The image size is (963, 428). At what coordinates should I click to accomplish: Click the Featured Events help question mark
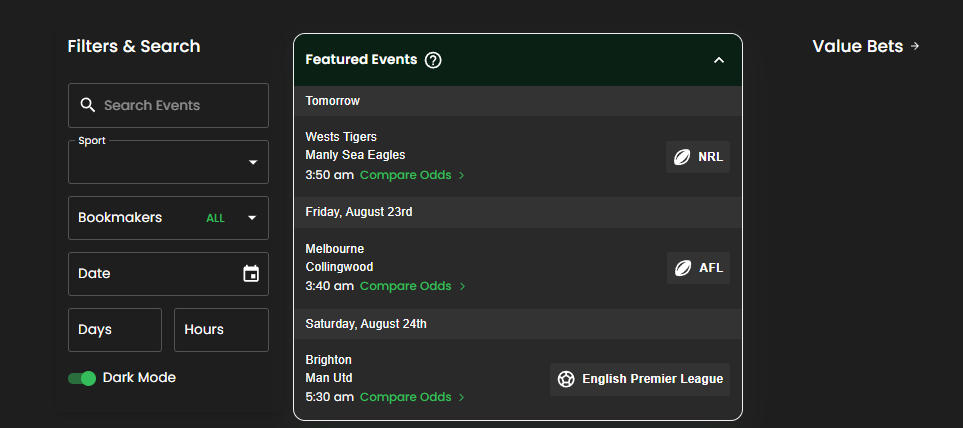click(x=433, y=60)
